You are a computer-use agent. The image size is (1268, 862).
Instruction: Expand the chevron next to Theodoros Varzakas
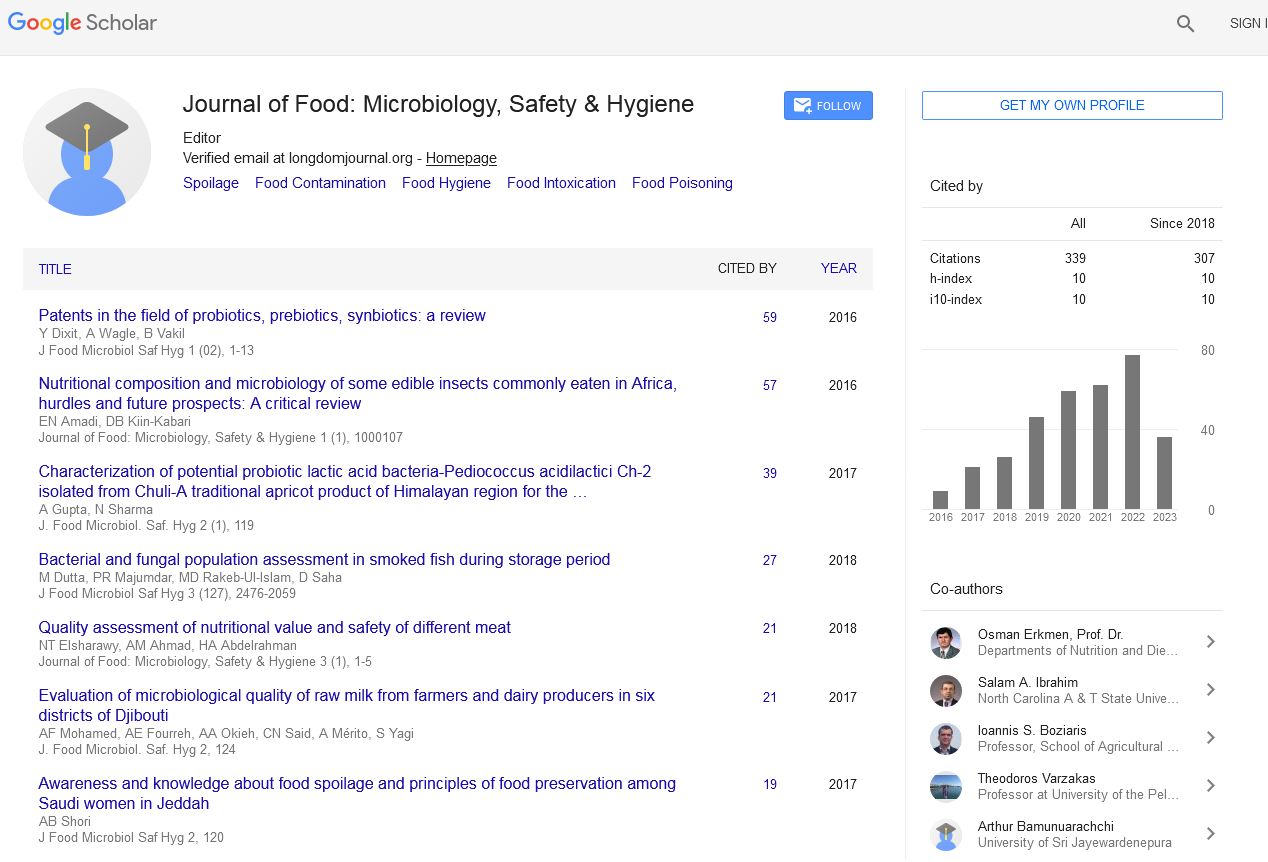click(1210, 786)
